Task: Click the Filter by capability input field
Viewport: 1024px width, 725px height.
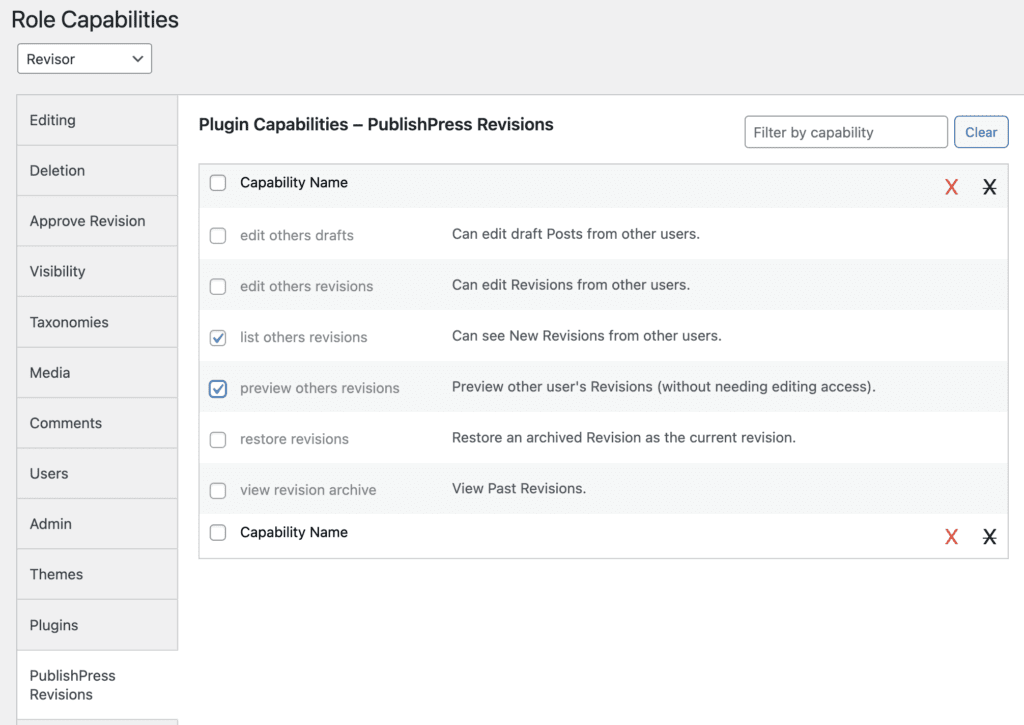Action: (x=845, y=131)
